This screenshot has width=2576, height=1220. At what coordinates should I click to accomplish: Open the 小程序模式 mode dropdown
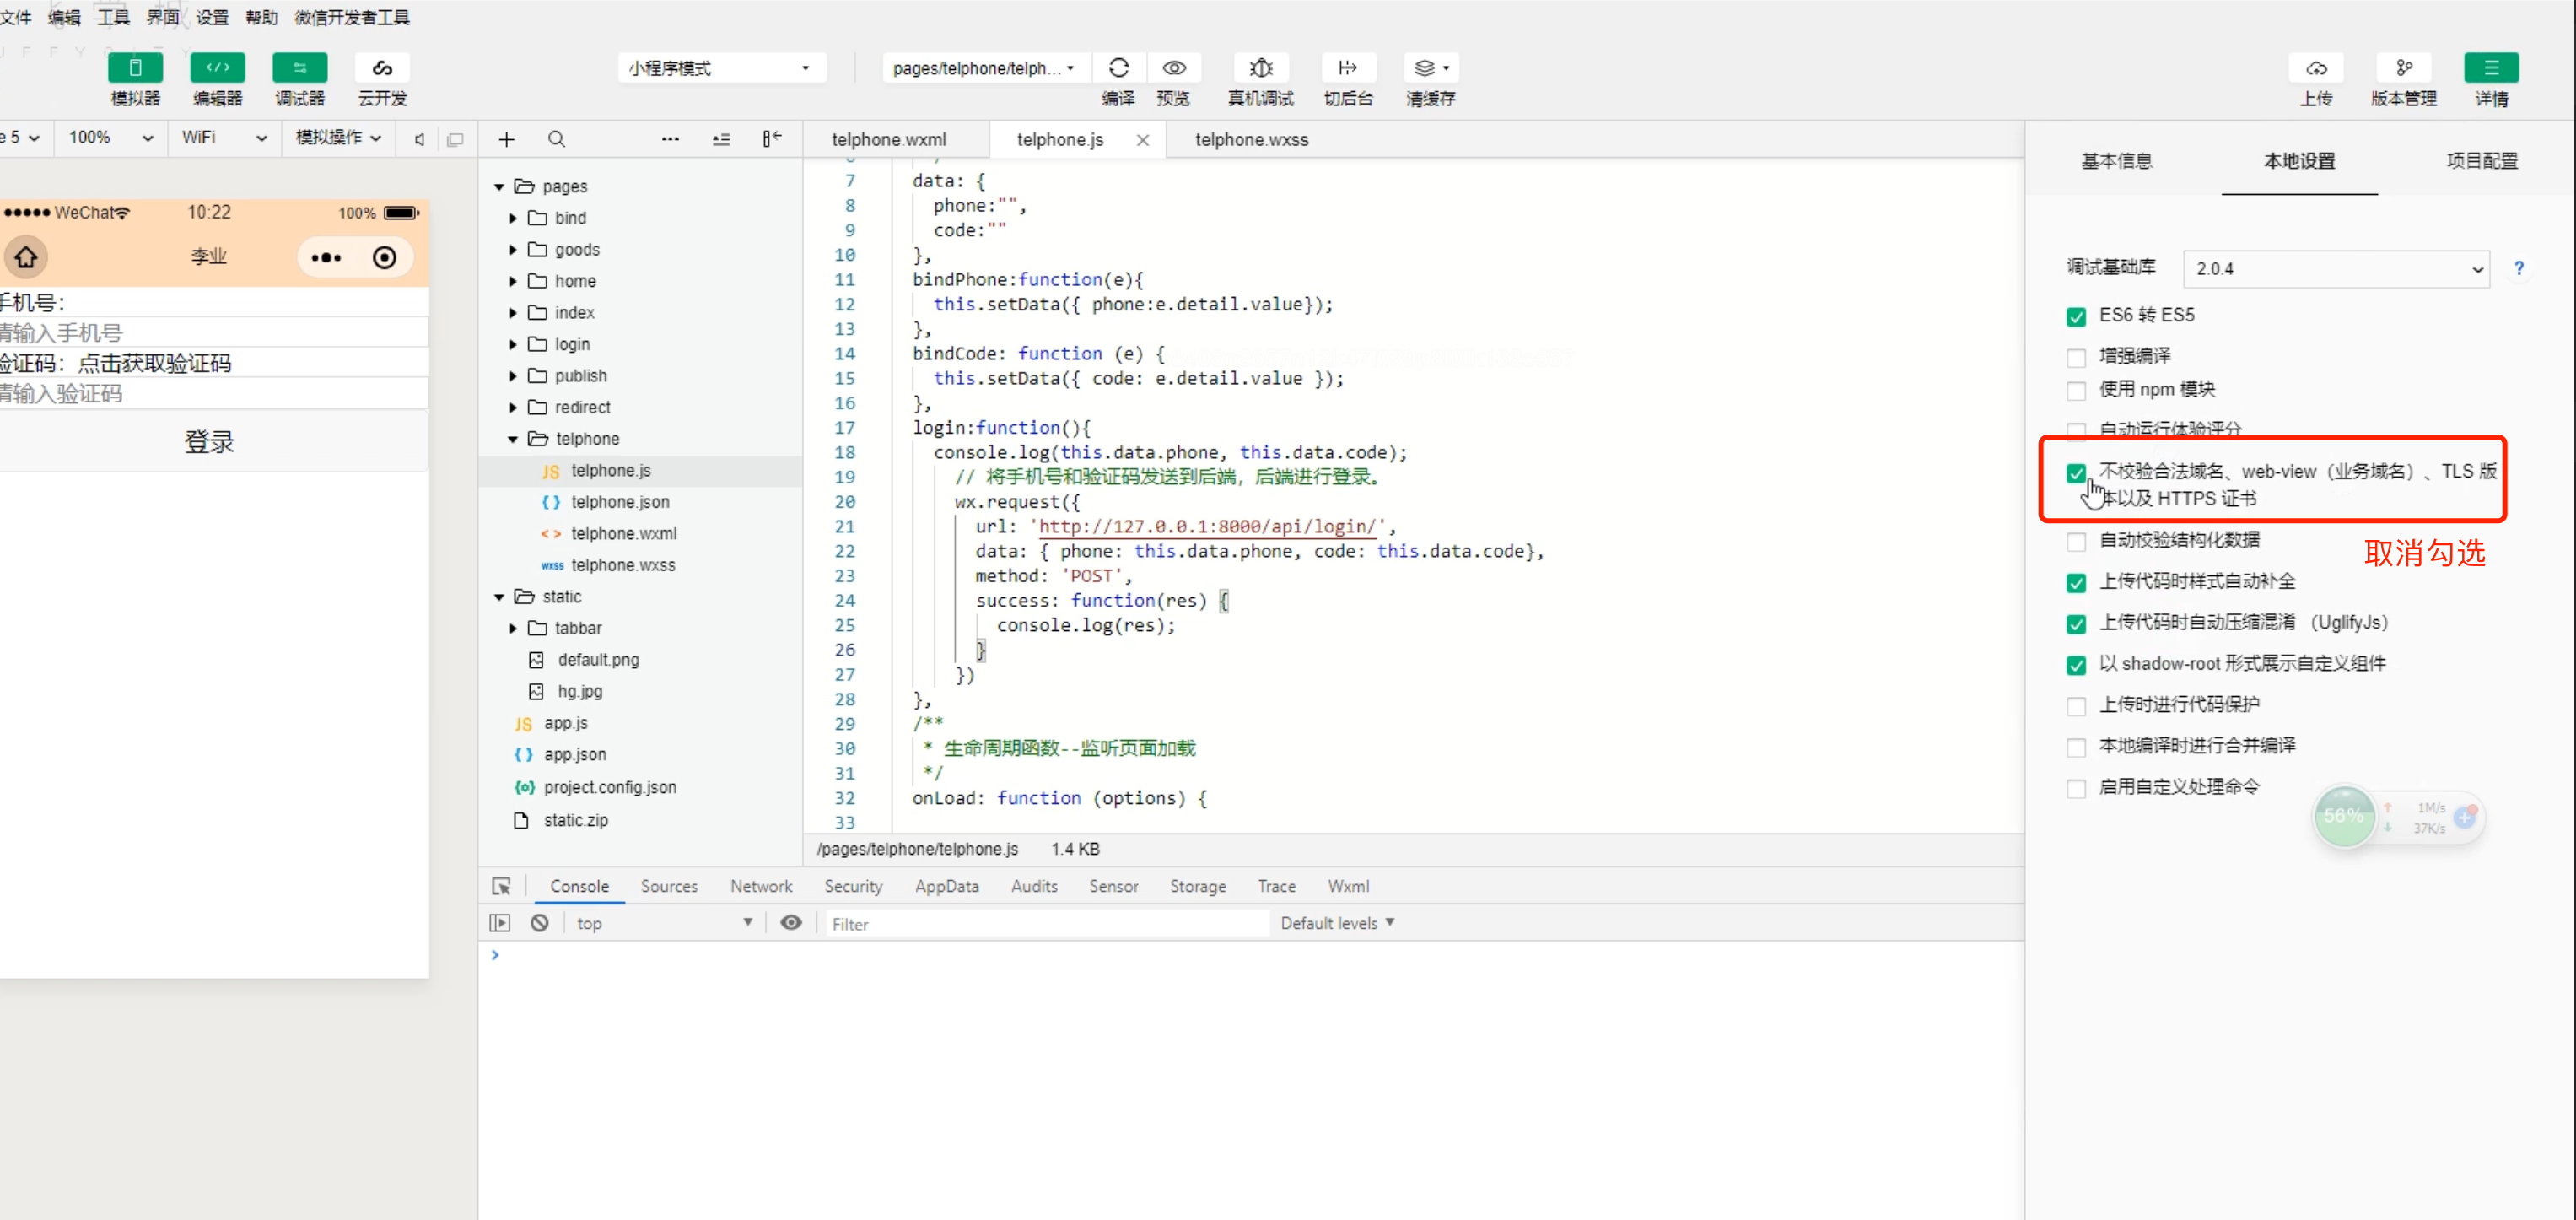[x=720, y=68]
